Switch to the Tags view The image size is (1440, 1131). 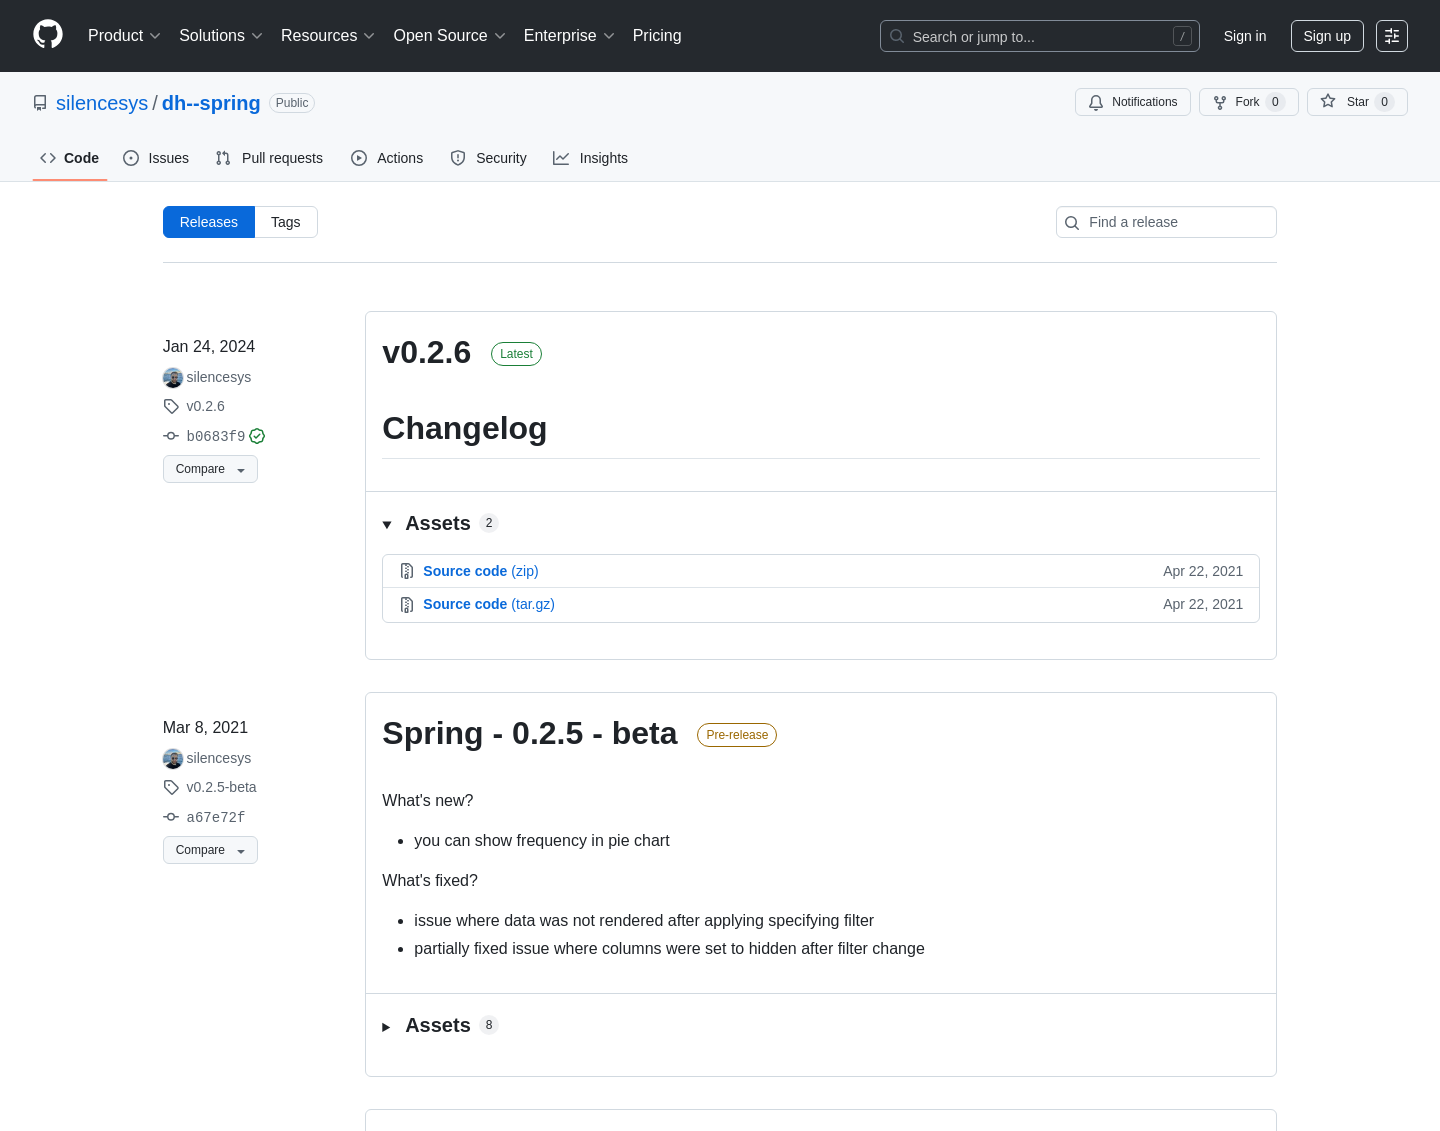coord(286,222)
